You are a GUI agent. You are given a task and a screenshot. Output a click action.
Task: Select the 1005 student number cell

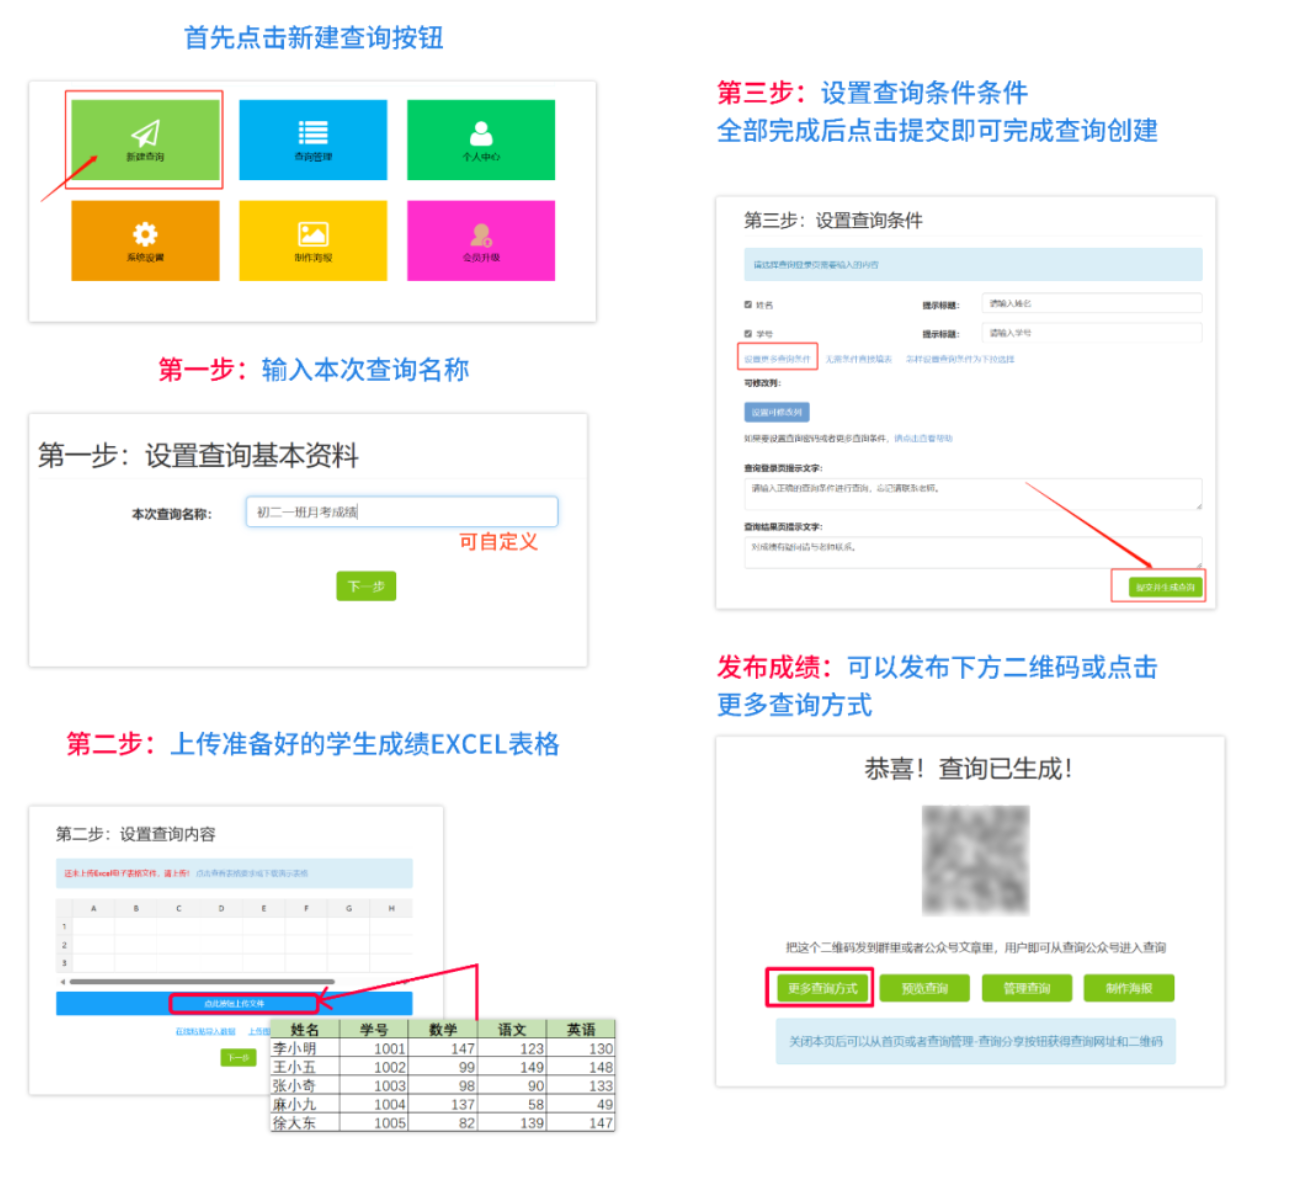pyautogui.click(x=374, y=1122)
